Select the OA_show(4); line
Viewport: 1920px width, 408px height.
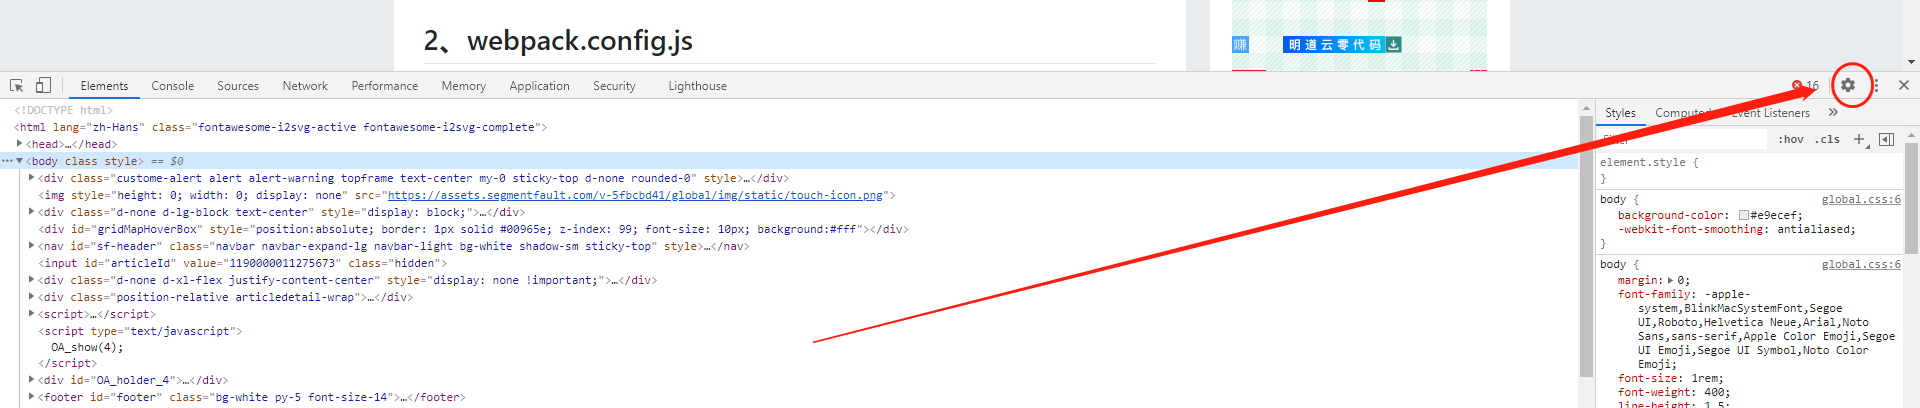click(x=87, y=347)
